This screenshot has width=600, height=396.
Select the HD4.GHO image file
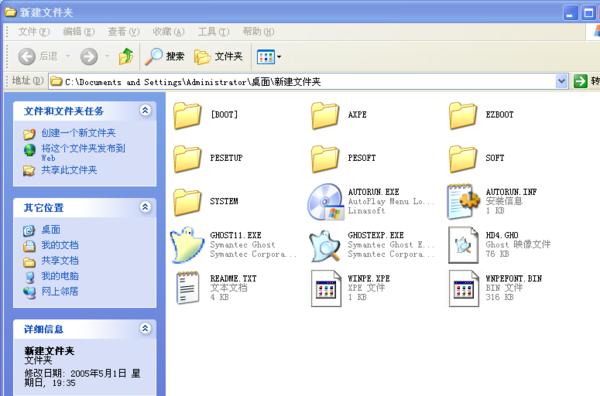[x=463, y=245]
